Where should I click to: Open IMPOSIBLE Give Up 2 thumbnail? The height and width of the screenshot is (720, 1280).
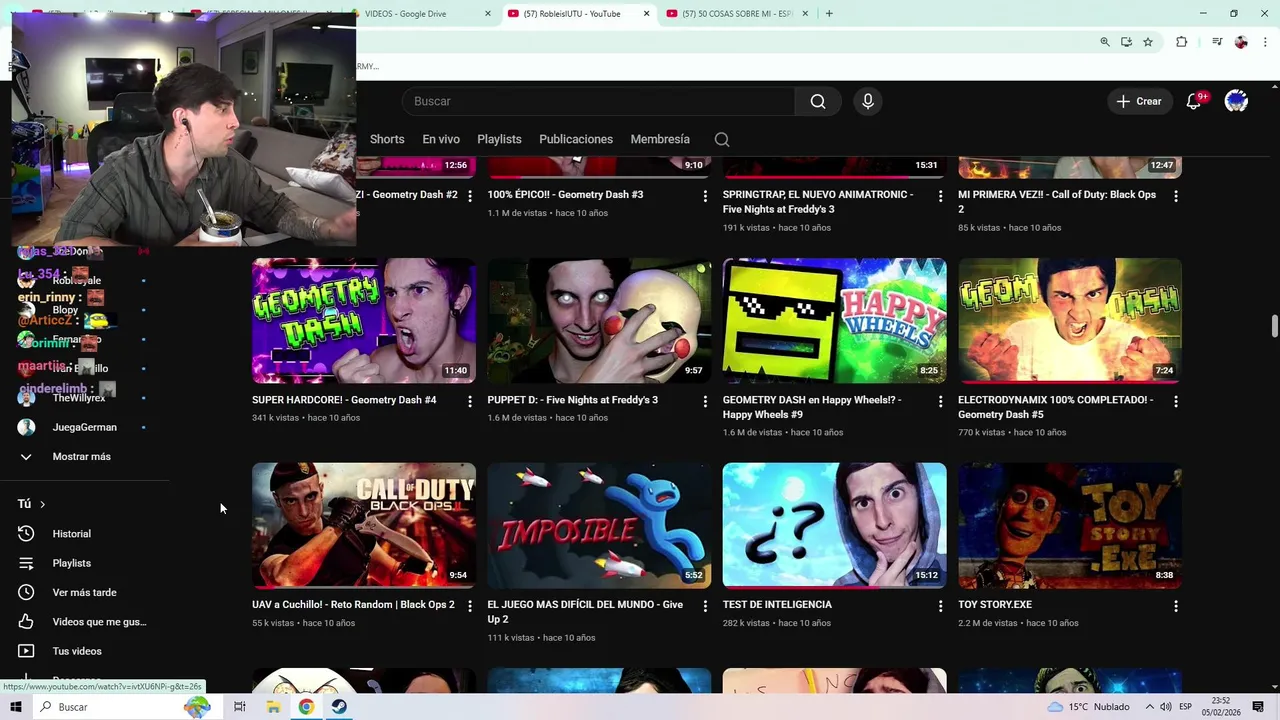(599, 525)
